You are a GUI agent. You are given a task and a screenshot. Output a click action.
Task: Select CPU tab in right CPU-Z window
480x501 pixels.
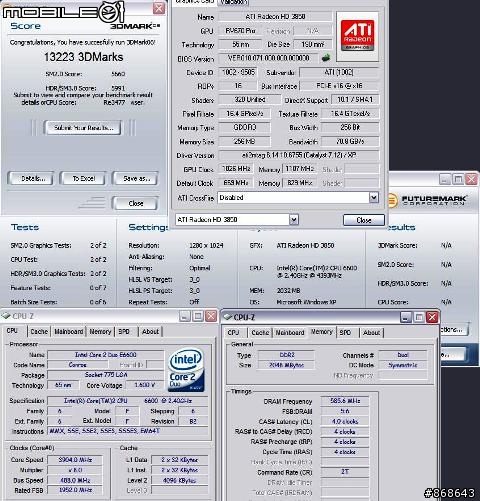click(x=233, y=332)
